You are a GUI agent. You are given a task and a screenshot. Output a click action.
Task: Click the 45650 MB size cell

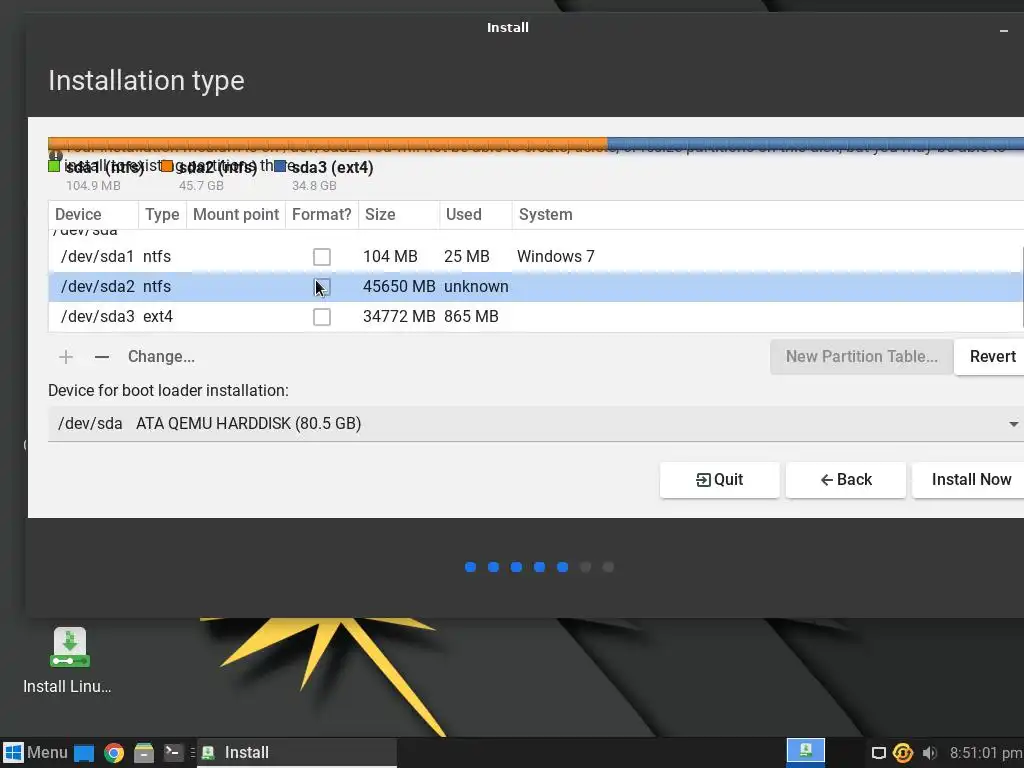pyautogui.click(x=399, y=287)
